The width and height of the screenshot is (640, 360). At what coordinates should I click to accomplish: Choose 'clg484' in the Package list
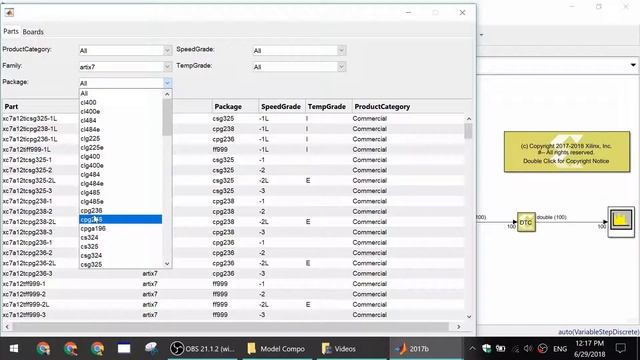point(120,174)
